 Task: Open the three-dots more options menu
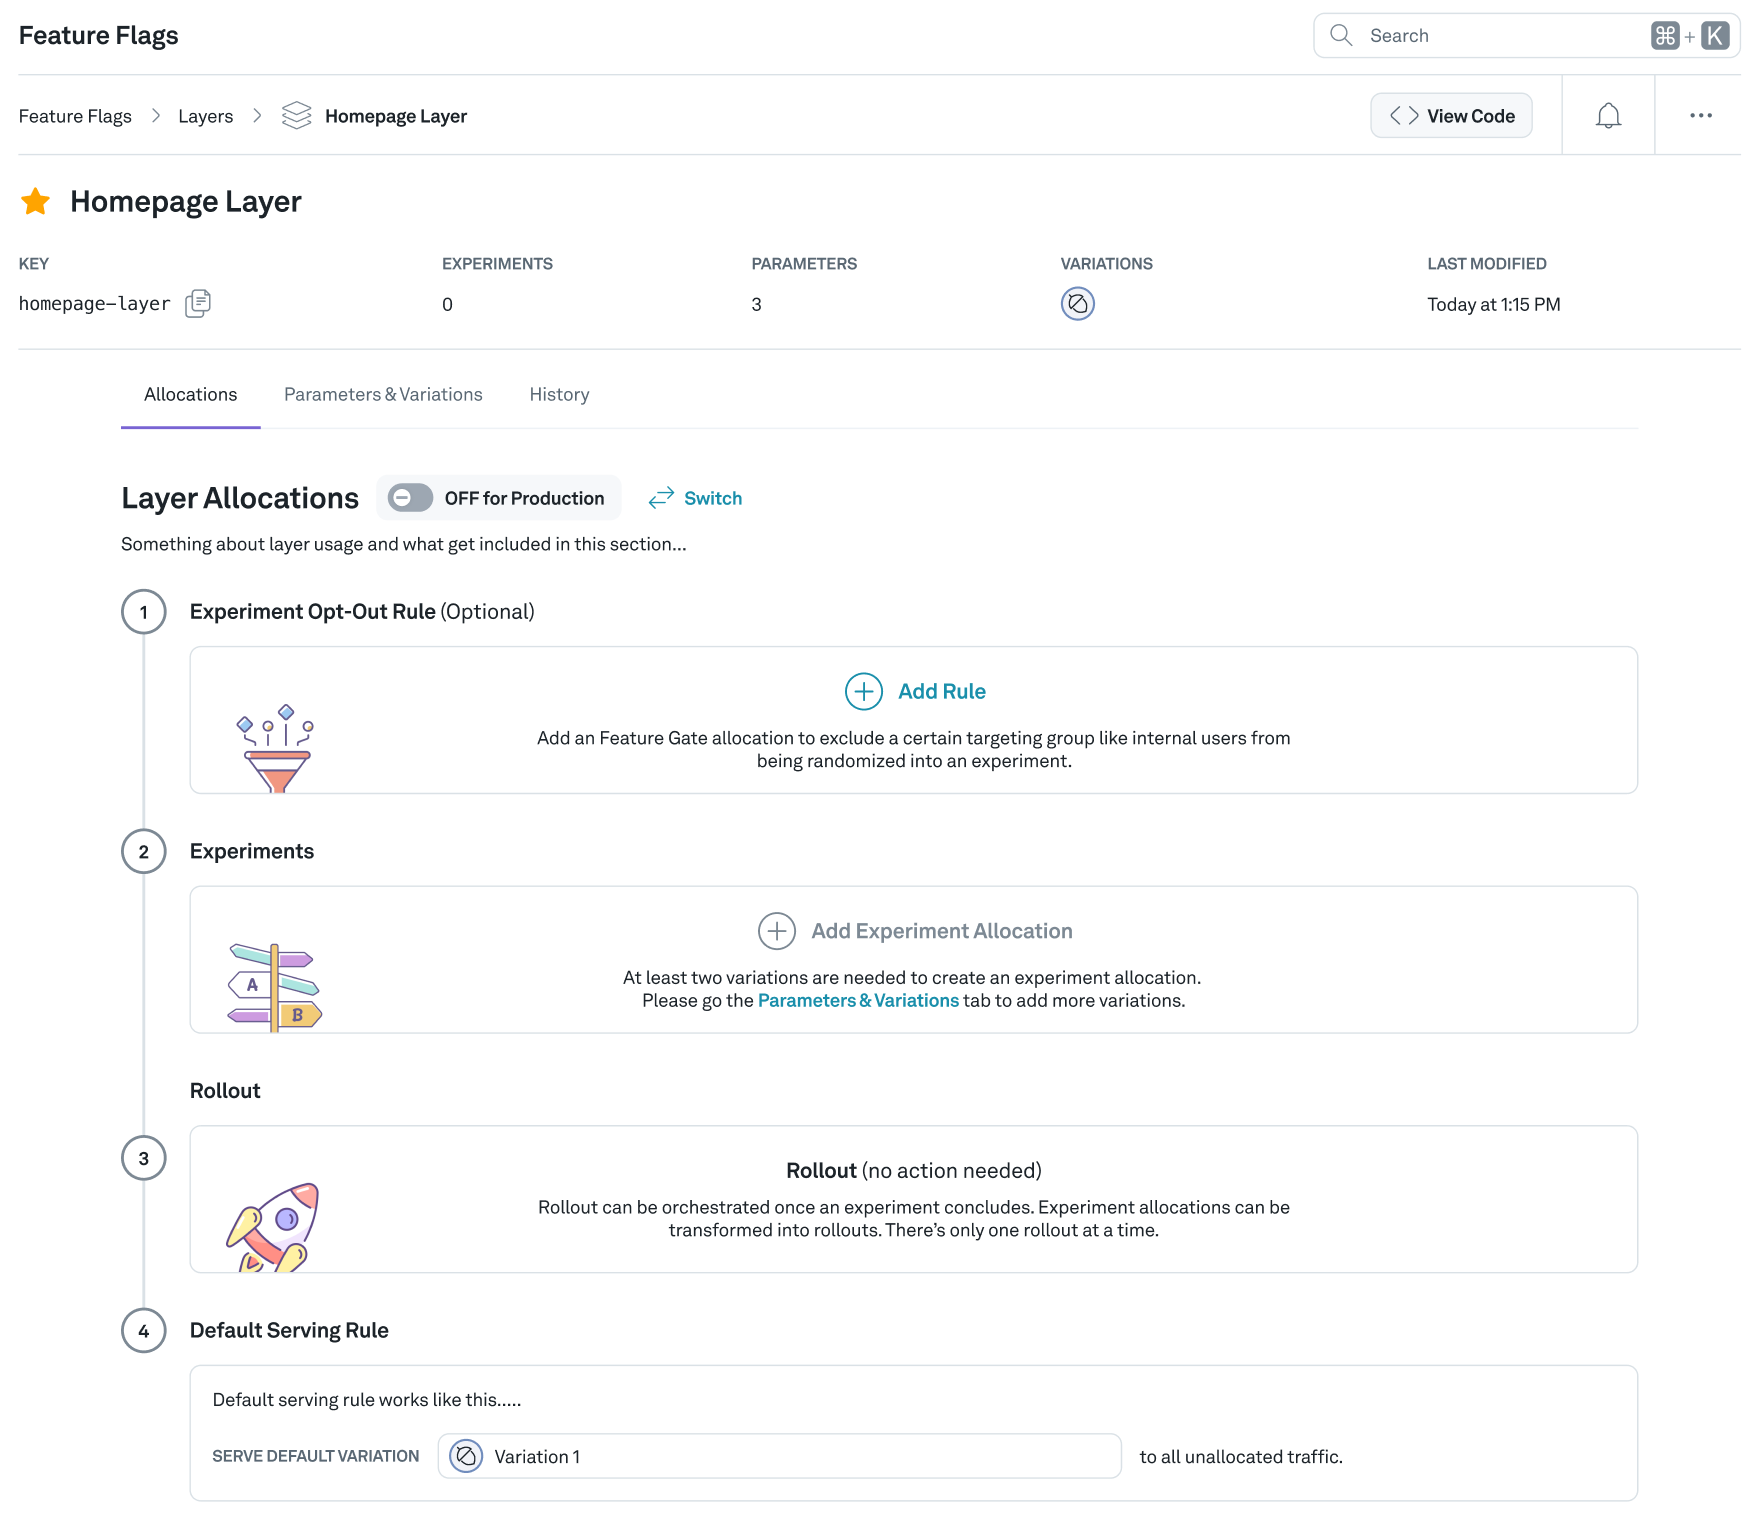pyautogui.click(x=1700, y=116)
